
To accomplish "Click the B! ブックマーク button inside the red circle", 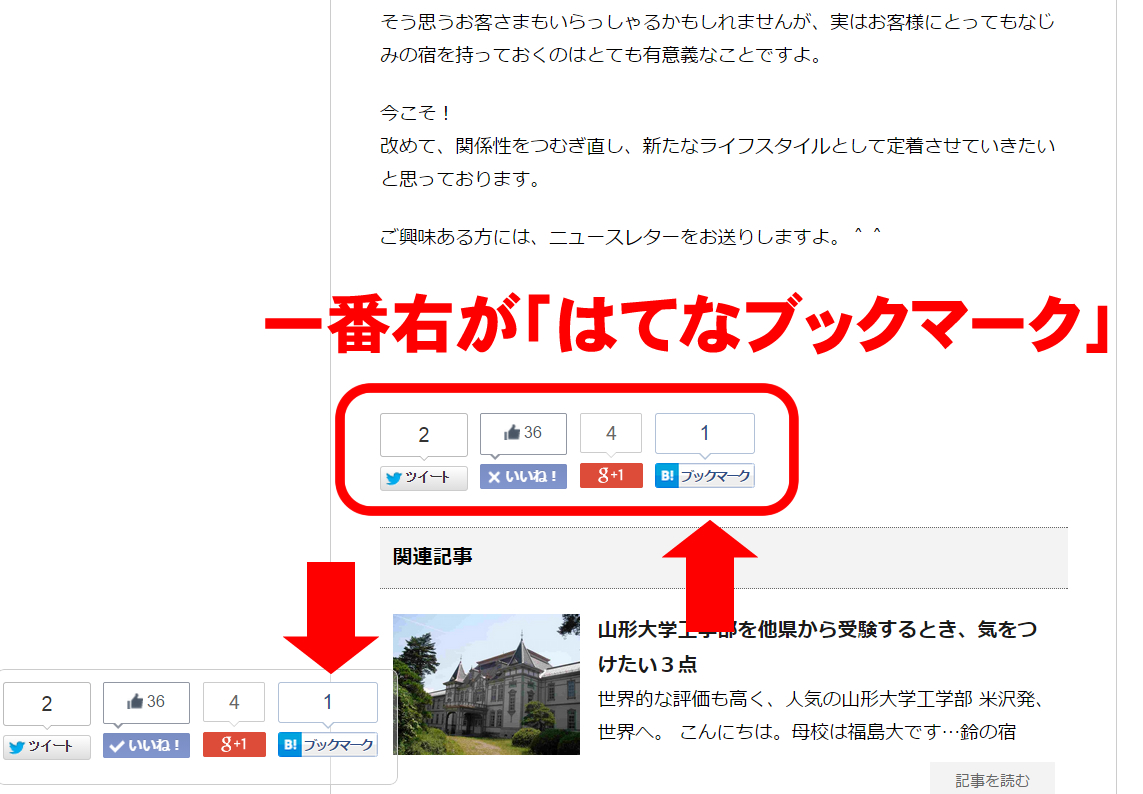I will [x=704, y=476].
